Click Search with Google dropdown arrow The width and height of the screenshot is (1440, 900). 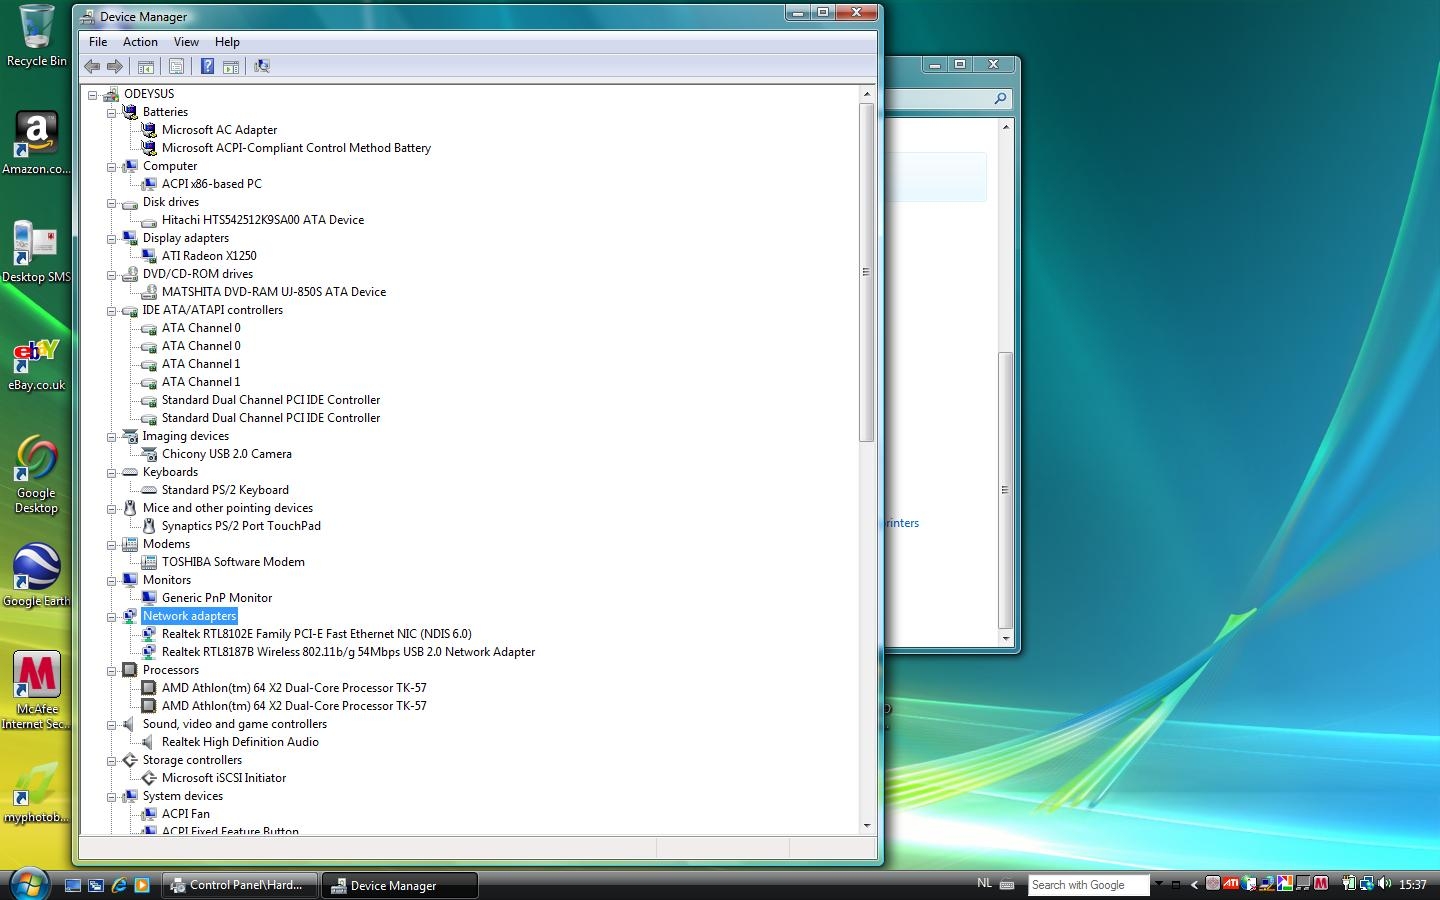(1158, 883)
